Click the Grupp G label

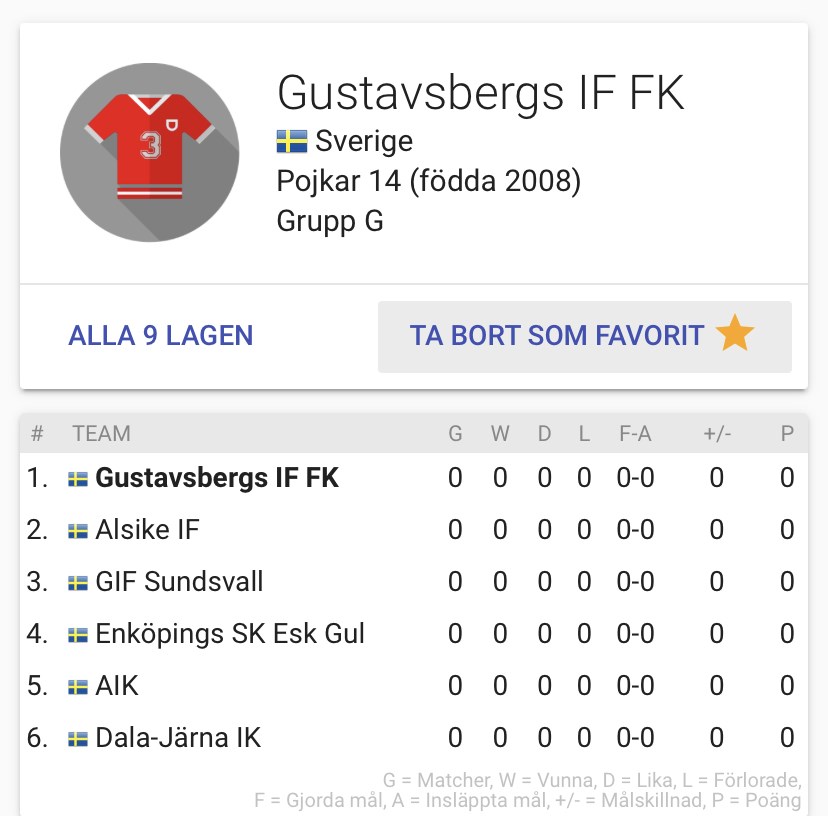point(330,220)
